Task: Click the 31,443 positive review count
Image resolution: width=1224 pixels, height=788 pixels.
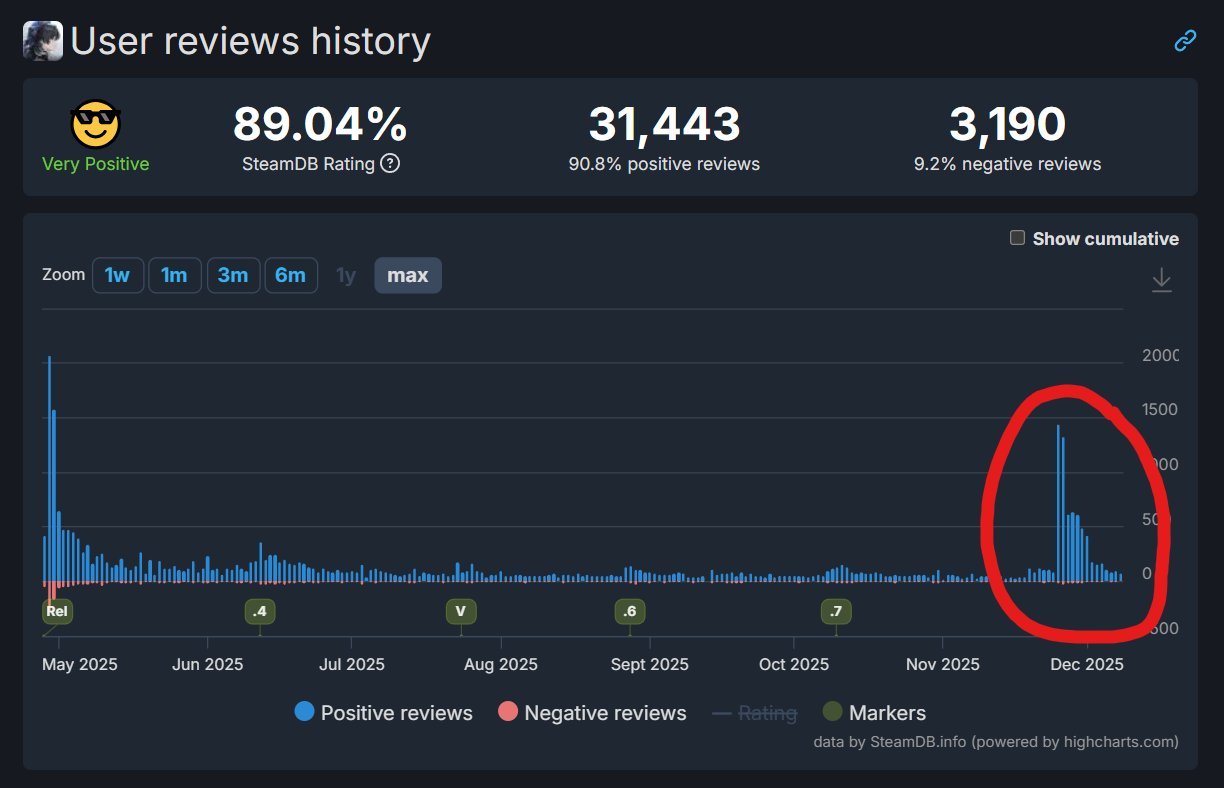Action: 664,124
